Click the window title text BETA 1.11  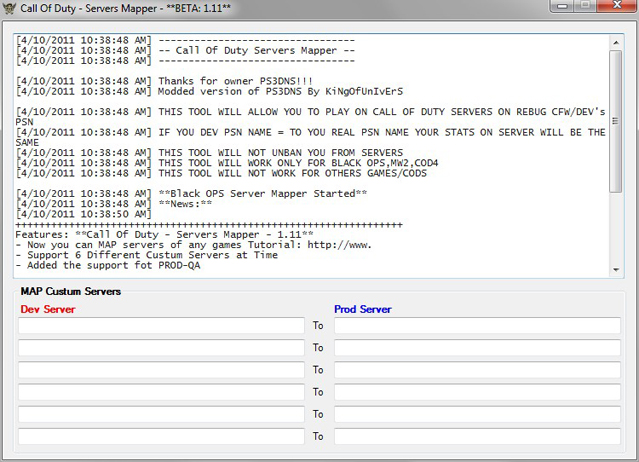[x=198, y=8]
